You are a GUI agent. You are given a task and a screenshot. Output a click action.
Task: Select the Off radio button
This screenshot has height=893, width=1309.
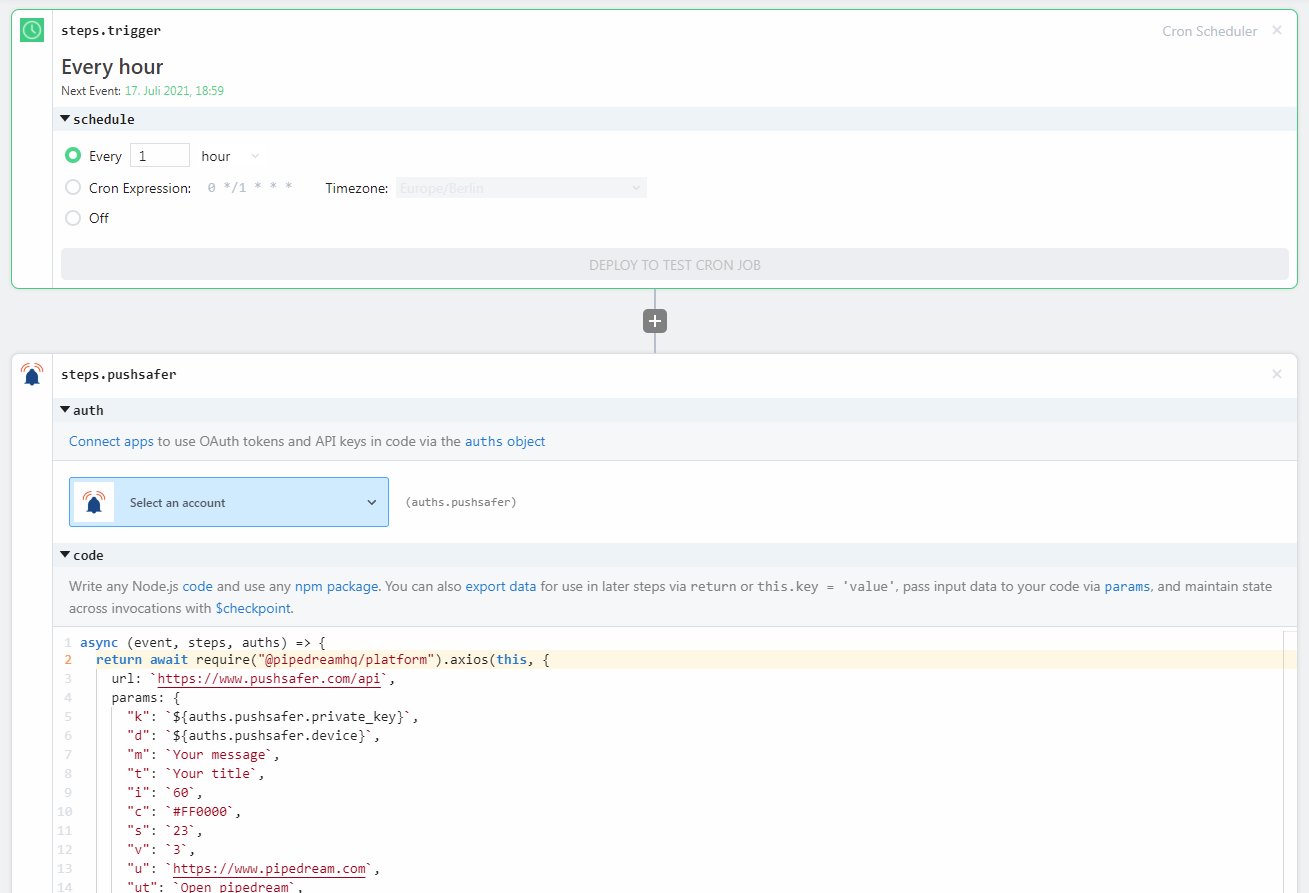point(72,218)
